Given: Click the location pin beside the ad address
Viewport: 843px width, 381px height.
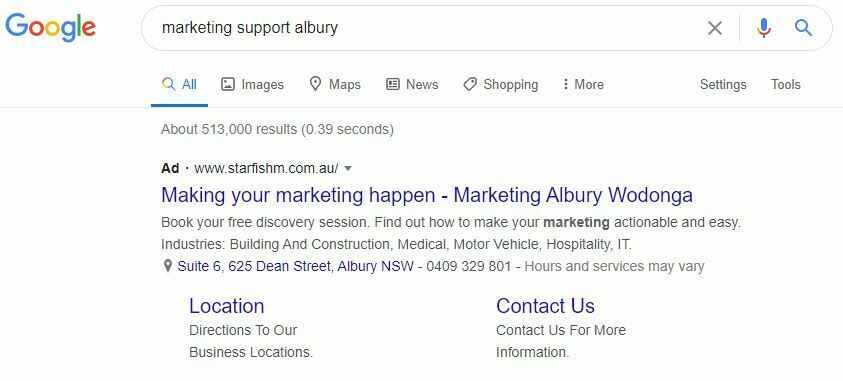Looking at the screenshot, I should tap(168, 266).
